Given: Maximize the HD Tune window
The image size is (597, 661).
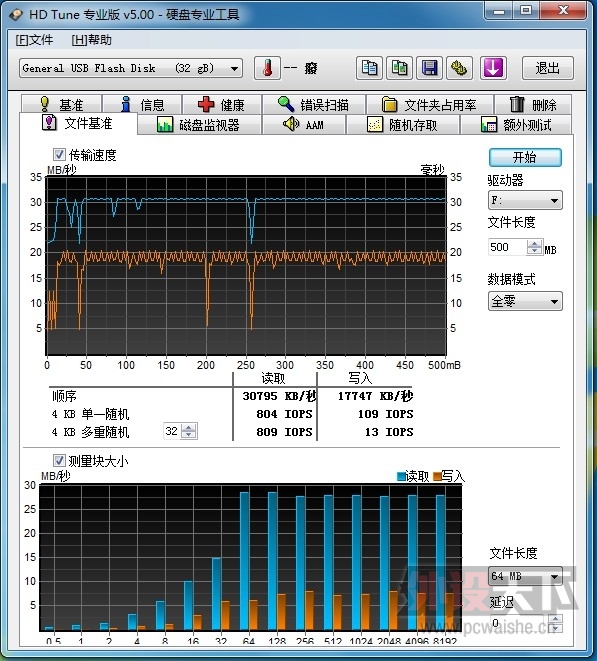Looking at the screenshot, I should pyautogui.click(x=526, y=10).
